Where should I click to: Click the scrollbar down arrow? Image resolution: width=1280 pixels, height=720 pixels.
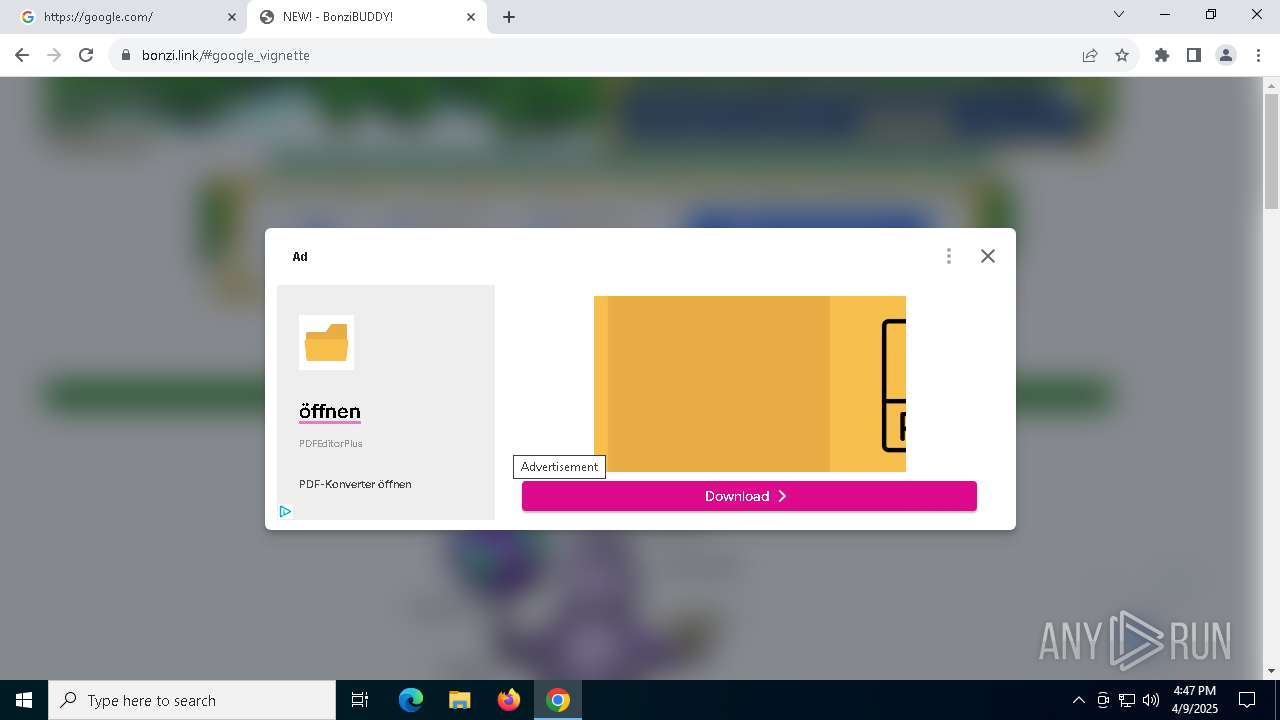1271,671
